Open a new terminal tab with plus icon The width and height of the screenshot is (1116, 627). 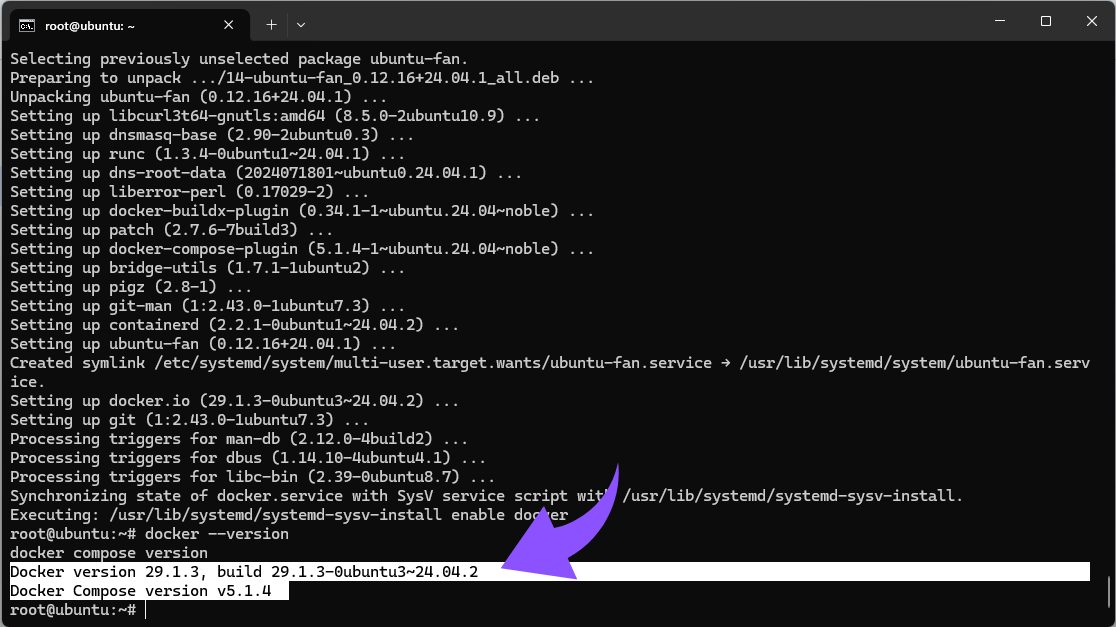[x=271, y=25]
